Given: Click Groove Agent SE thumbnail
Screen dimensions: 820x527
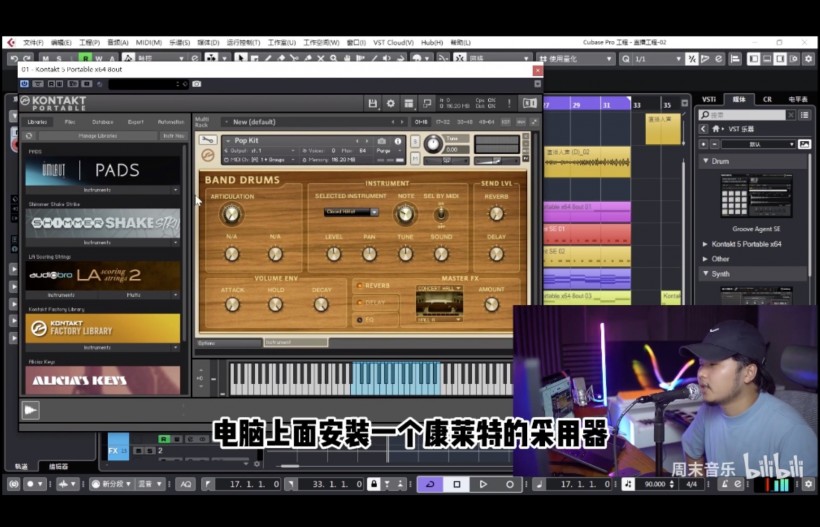Looking at the screenshot, I should [x=756, y=196].
